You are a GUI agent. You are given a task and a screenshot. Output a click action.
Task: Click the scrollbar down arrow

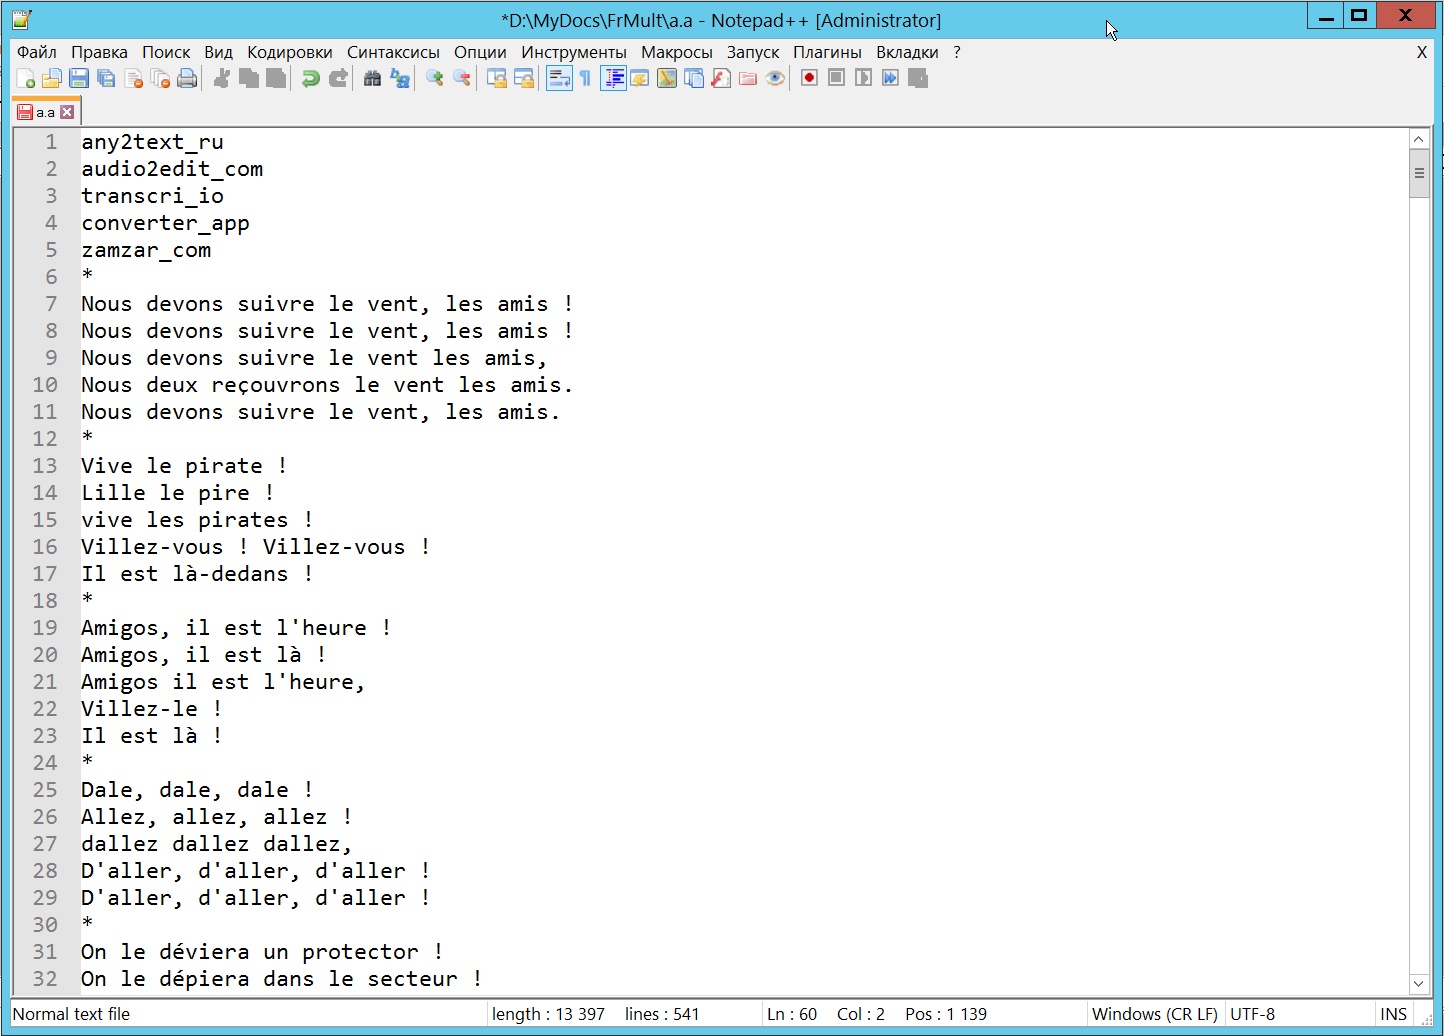(x=1418, y=984)
